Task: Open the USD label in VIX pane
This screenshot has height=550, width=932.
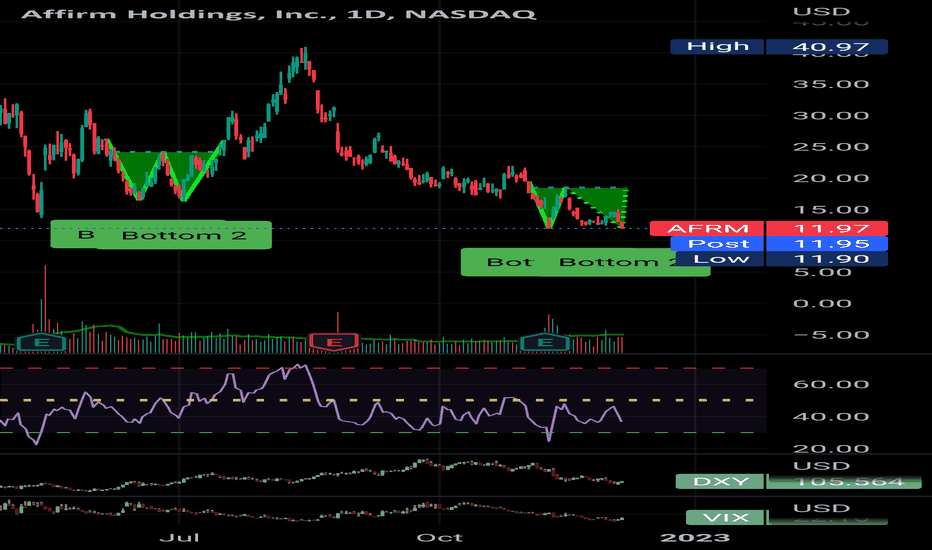Action: [821, 508]
